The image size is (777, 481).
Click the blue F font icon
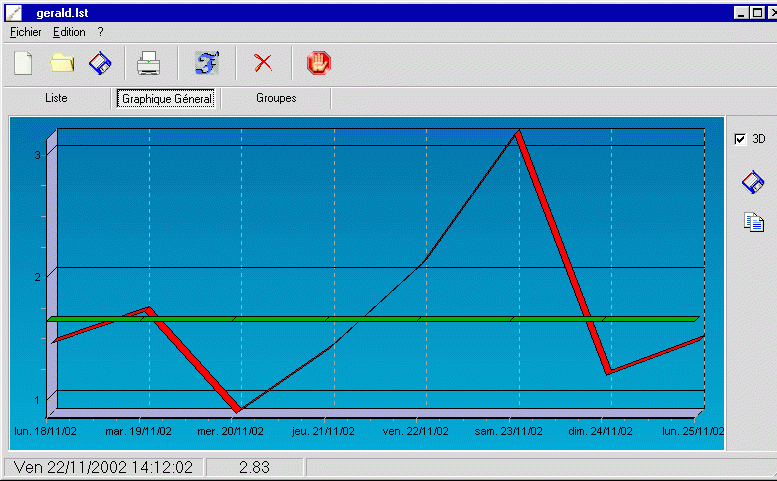pos(206,63)
